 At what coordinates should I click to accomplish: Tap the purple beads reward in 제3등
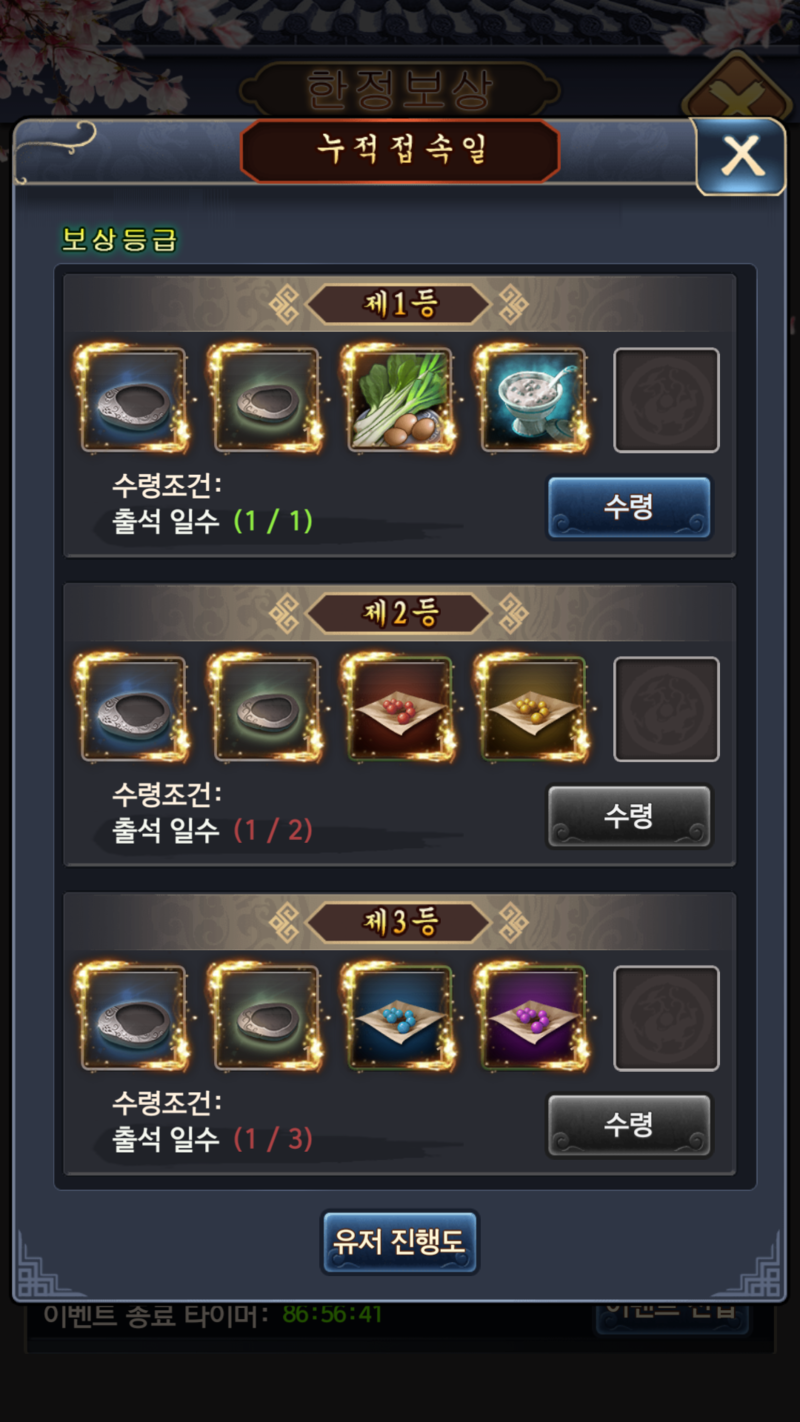tap(532, 1018)
